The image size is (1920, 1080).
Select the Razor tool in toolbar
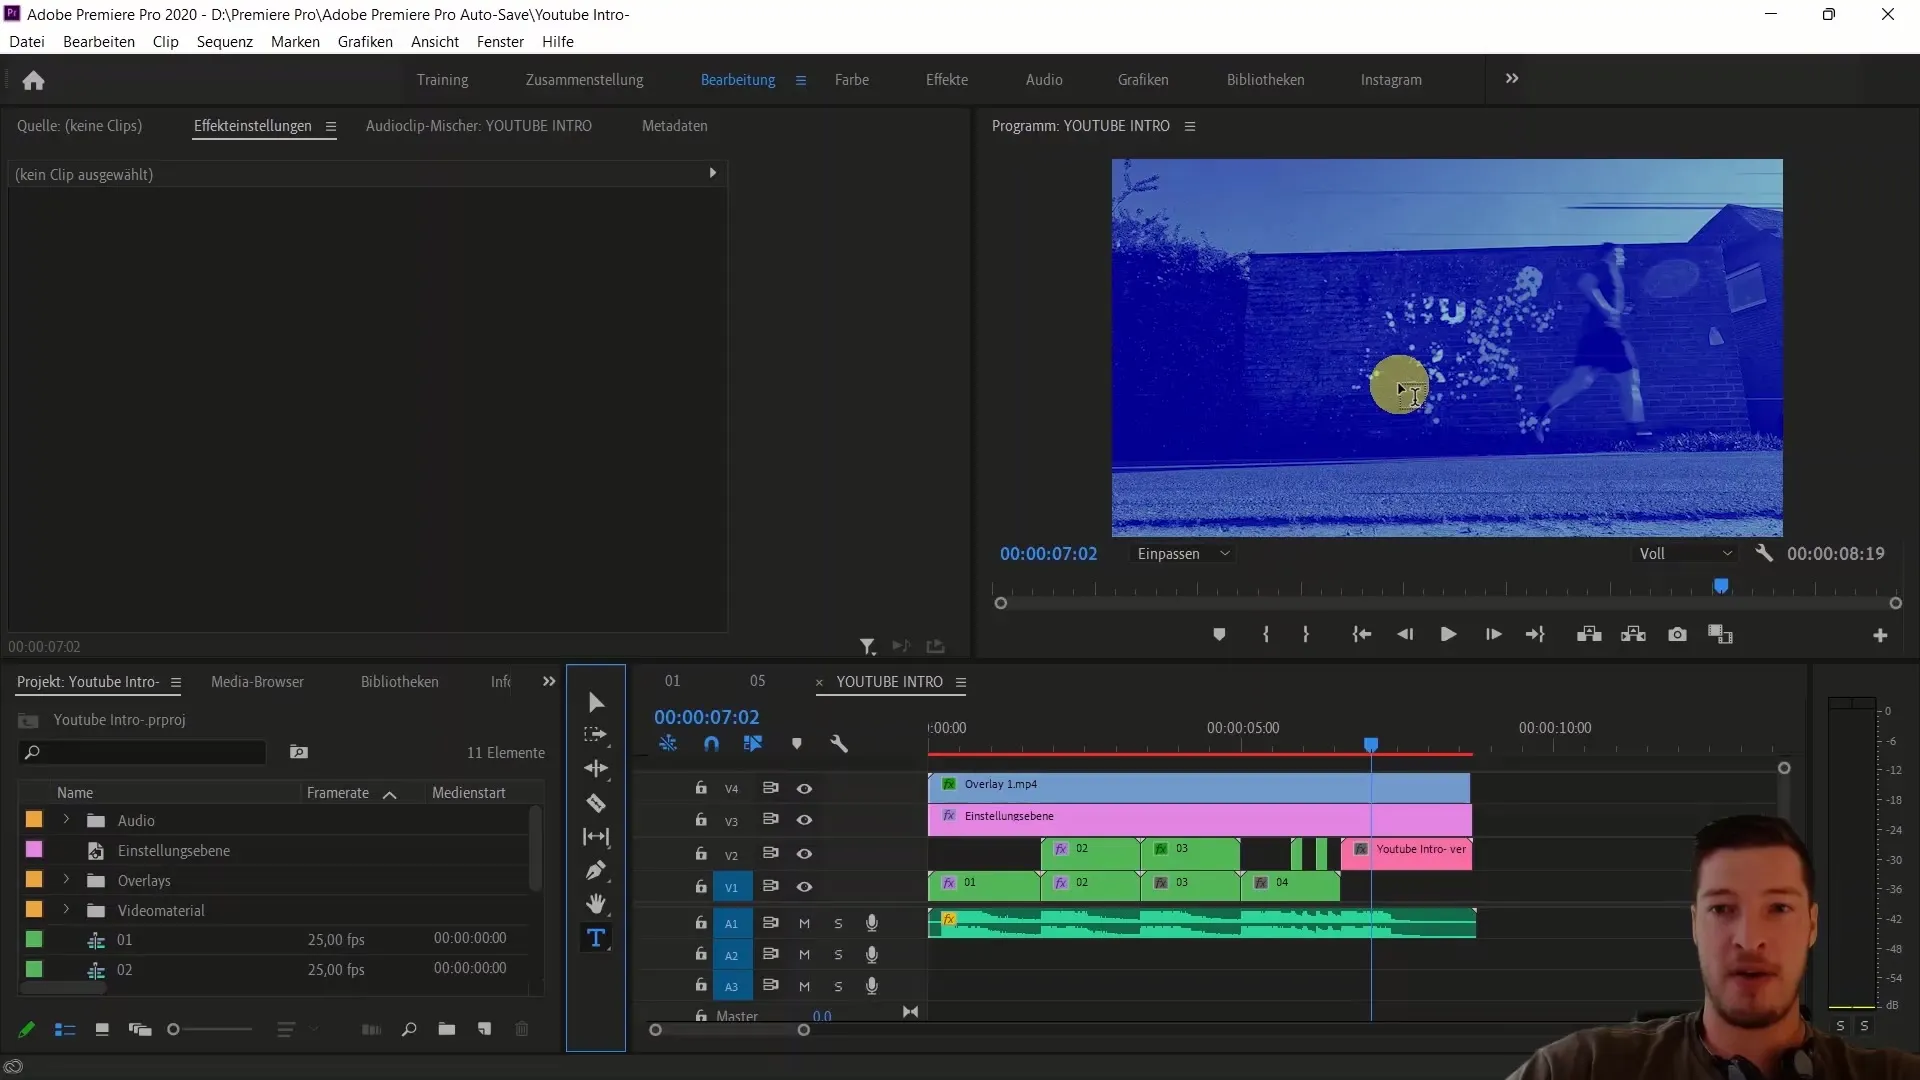tap(597, 802)
